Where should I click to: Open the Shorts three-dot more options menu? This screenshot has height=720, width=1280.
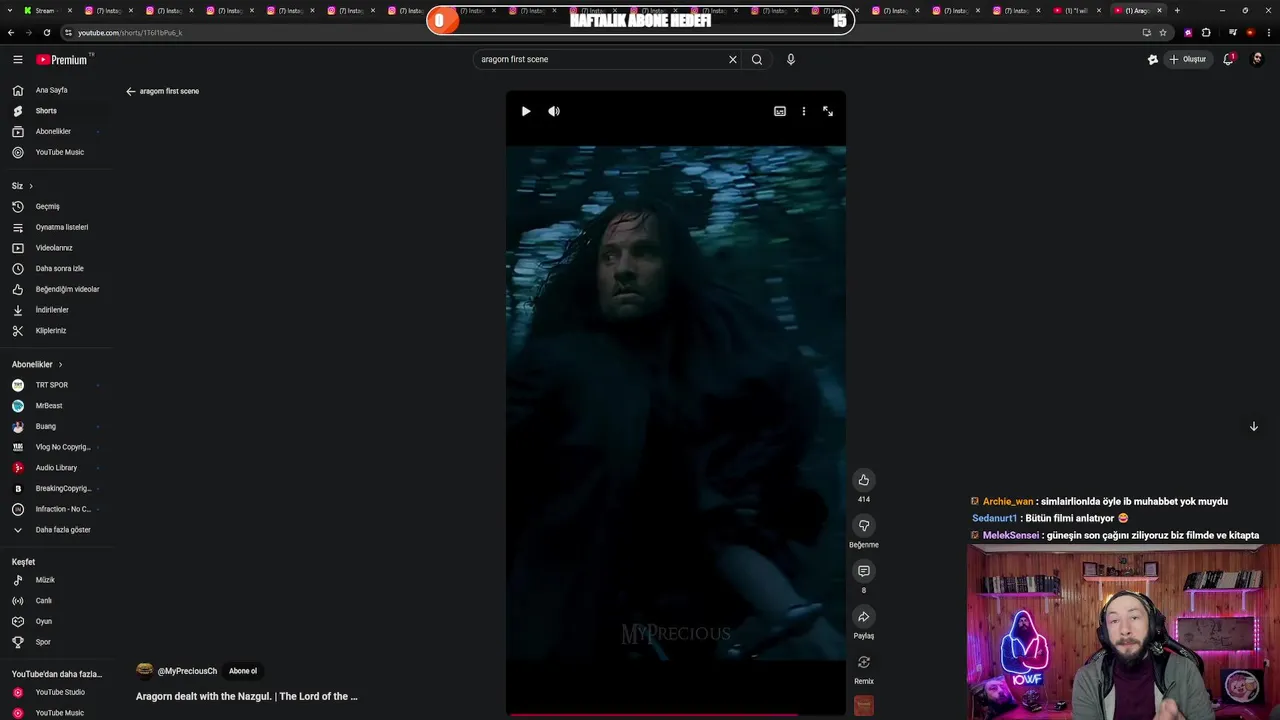(x=804, y=111)
